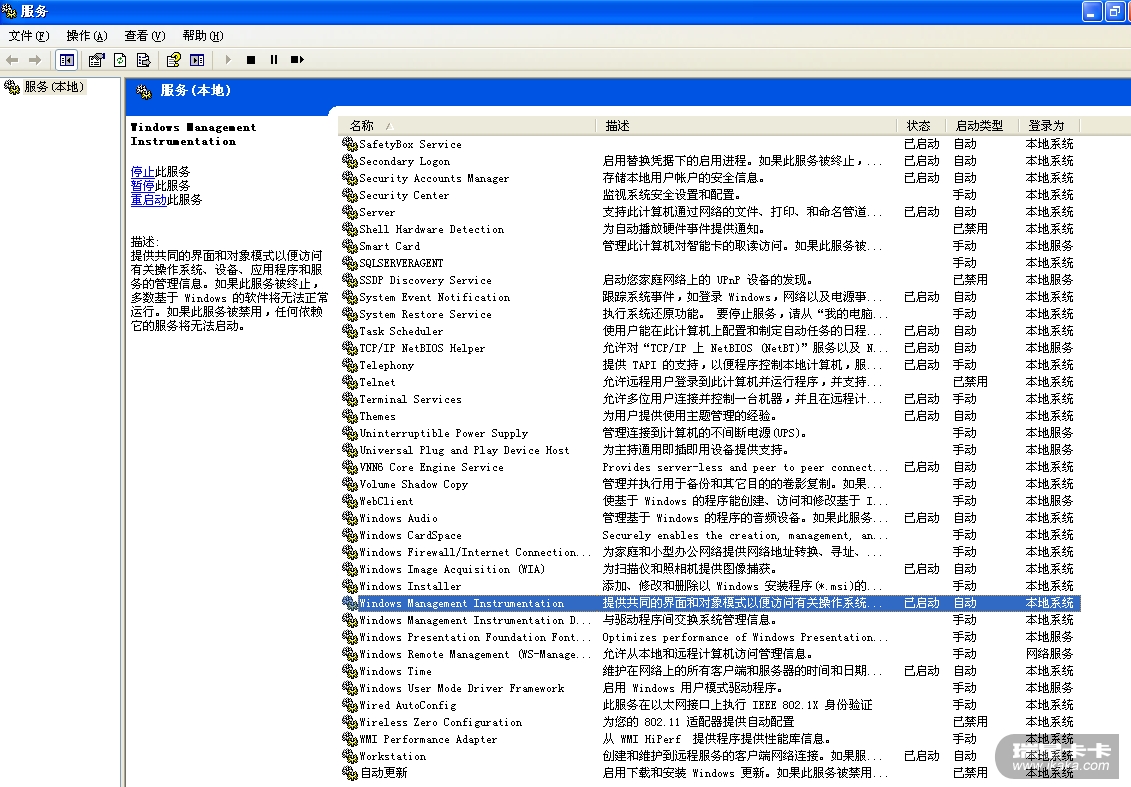
Task: Click the toolbar icon right of Help
Action: (197, 60)
